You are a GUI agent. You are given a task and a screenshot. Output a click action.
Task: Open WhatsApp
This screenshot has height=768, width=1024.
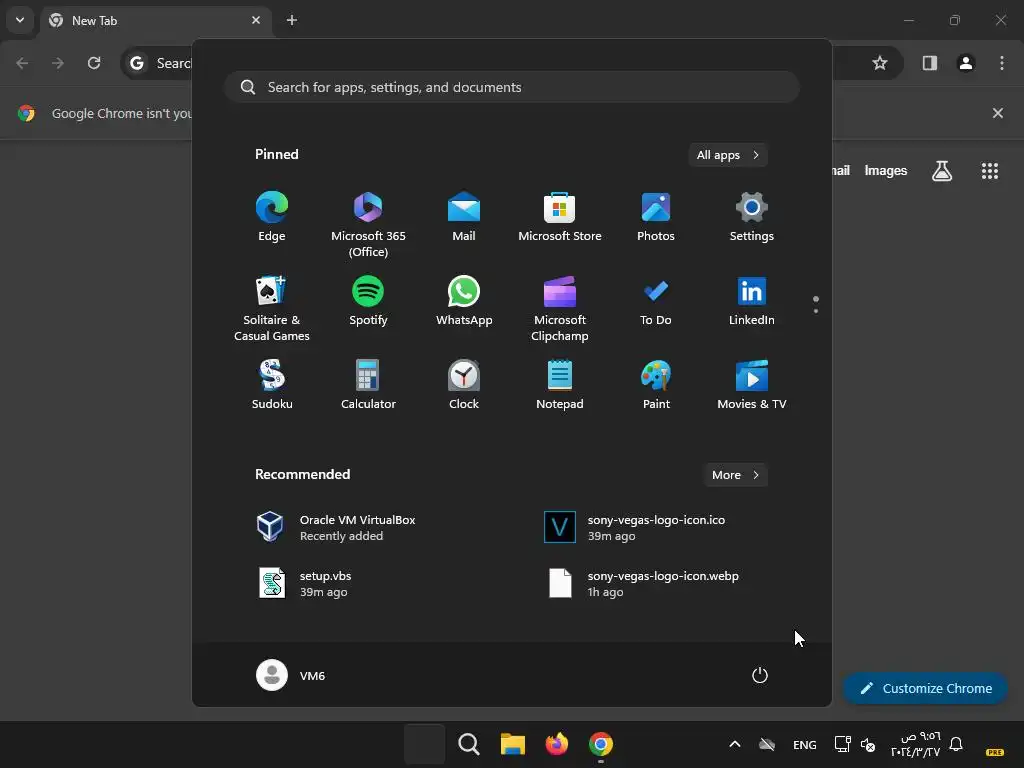click(464, 300)
